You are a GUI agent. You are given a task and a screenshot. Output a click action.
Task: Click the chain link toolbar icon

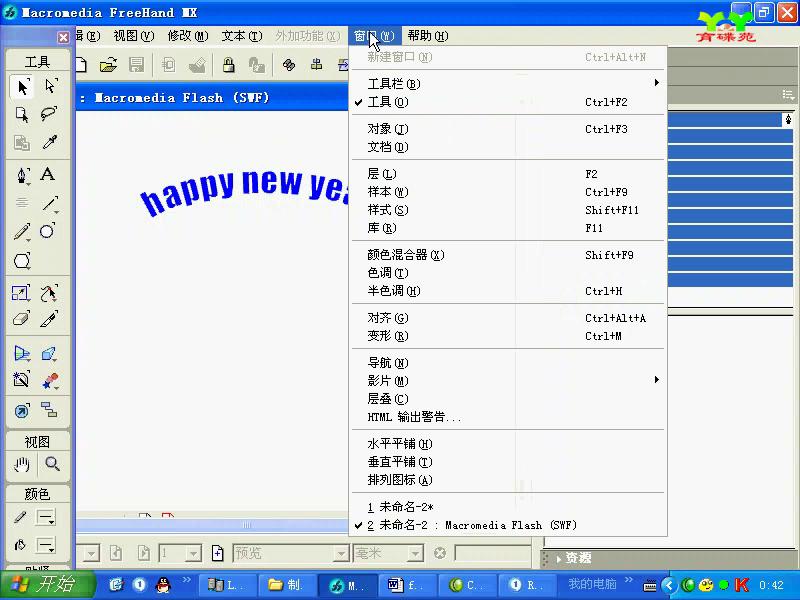pos(289,65)
